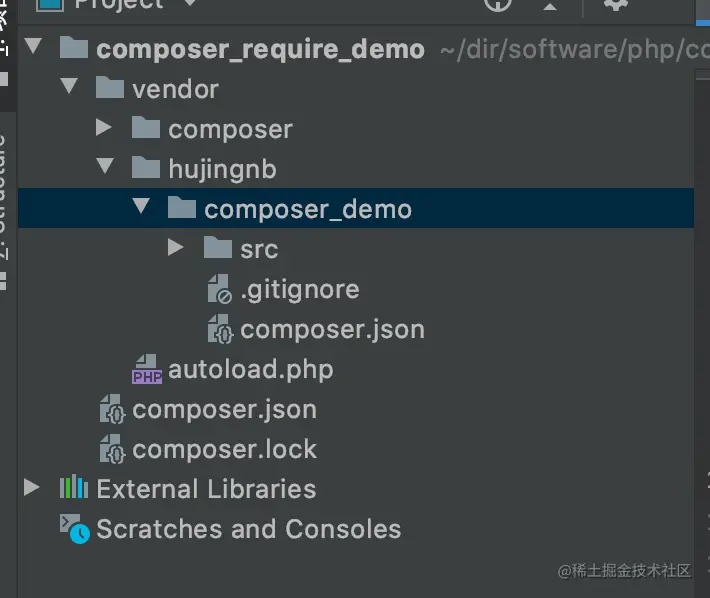
Task: Expand the composer folder arrow
Action: pyautogui.click(x=104, y=129)
